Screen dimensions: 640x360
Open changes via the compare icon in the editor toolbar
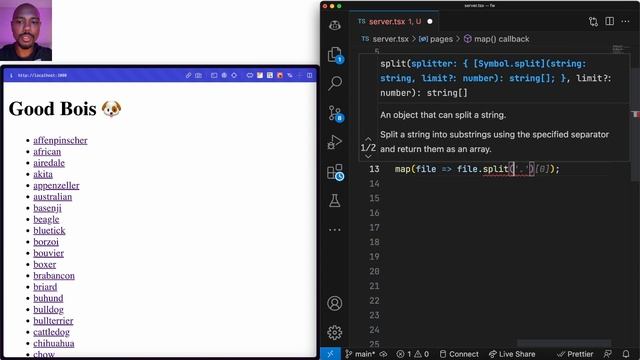click(593, 21)
